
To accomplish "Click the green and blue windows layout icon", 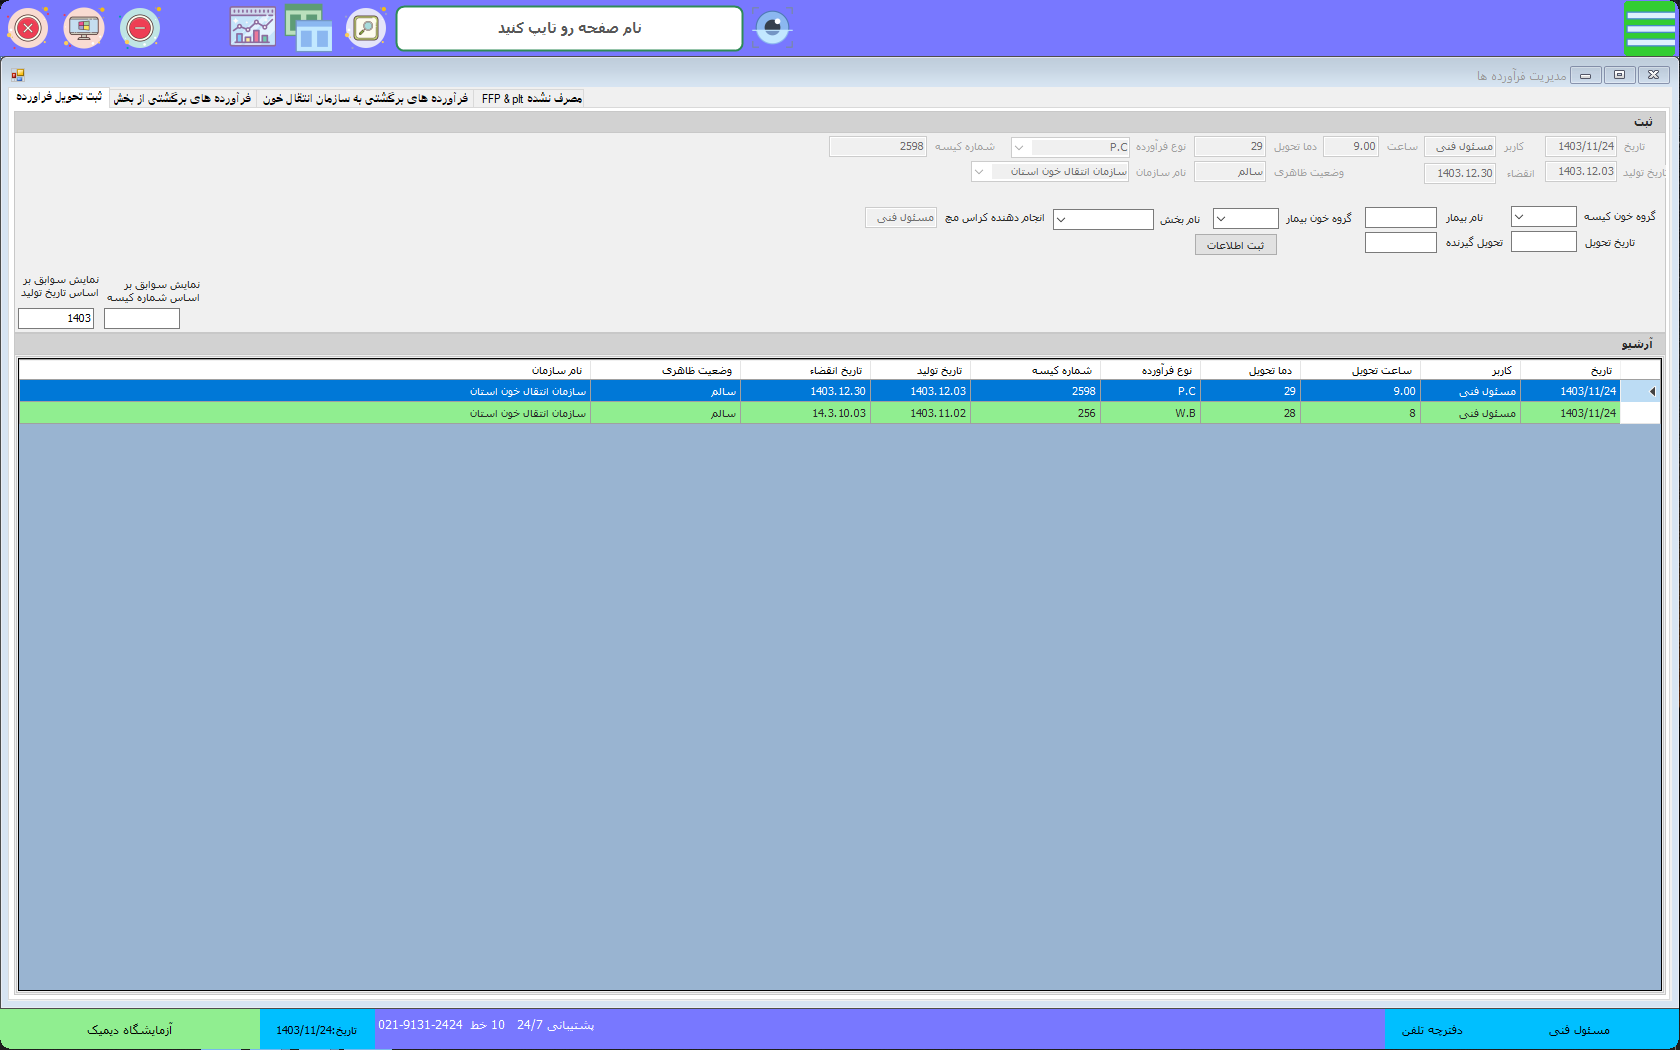I will point(309,28).
